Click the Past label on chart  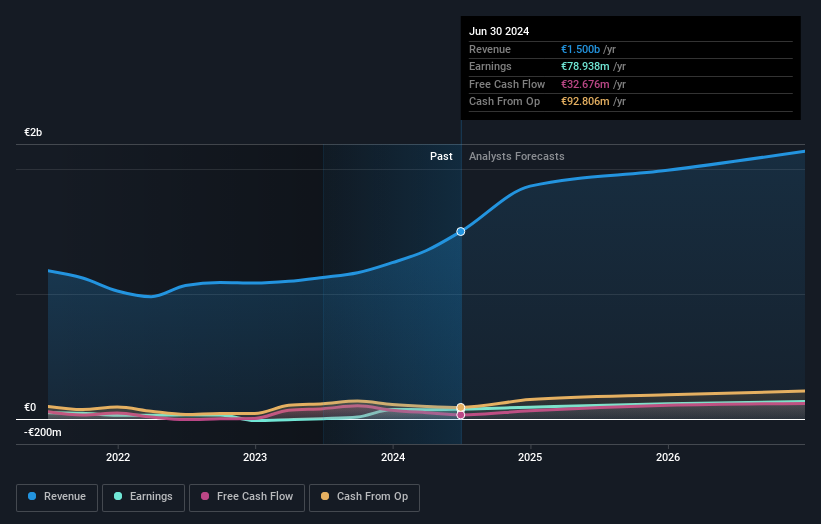tap(441, 156)
